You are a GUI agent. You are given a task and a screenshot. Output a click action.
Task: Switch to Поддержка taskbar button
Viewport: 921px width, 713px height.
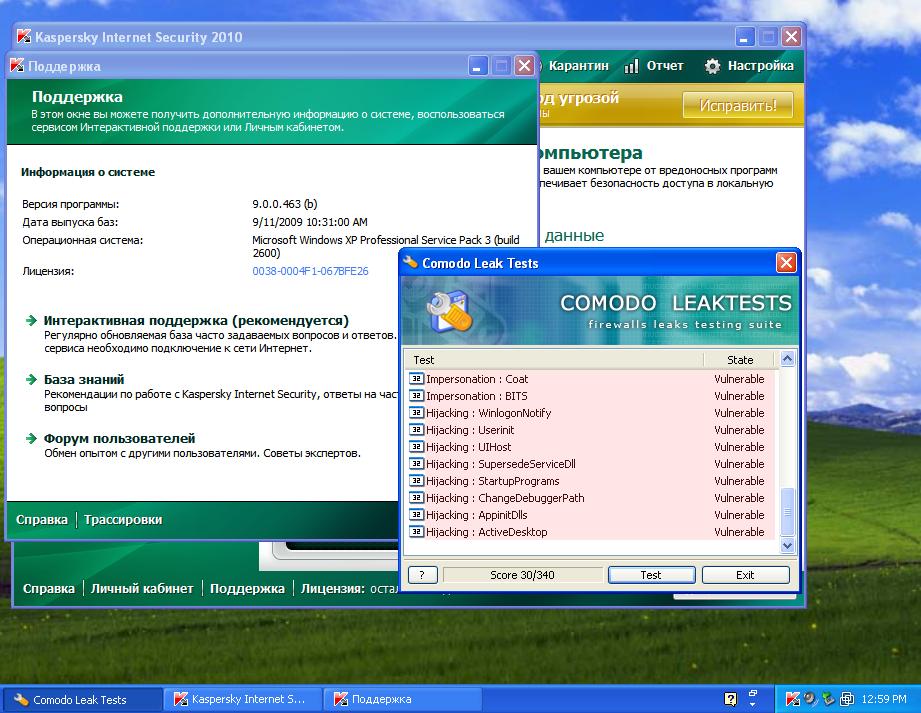[x=403, y=699]
